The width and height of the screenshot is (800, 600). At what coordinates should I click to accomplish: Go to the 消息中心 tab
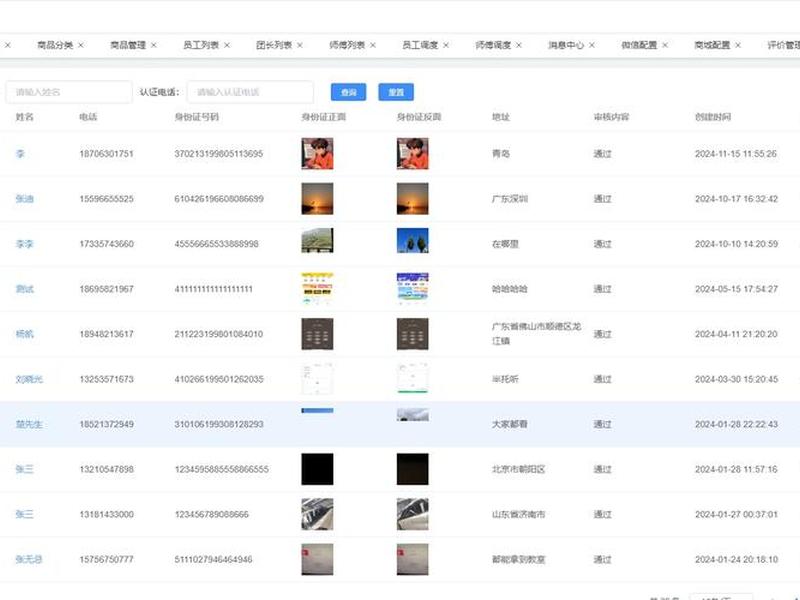566,45
